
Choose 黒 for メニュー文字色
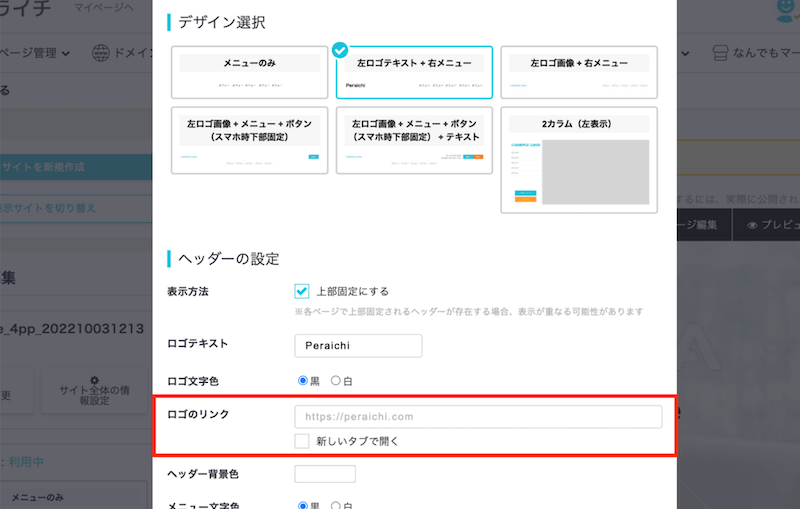tap(303, 506)
